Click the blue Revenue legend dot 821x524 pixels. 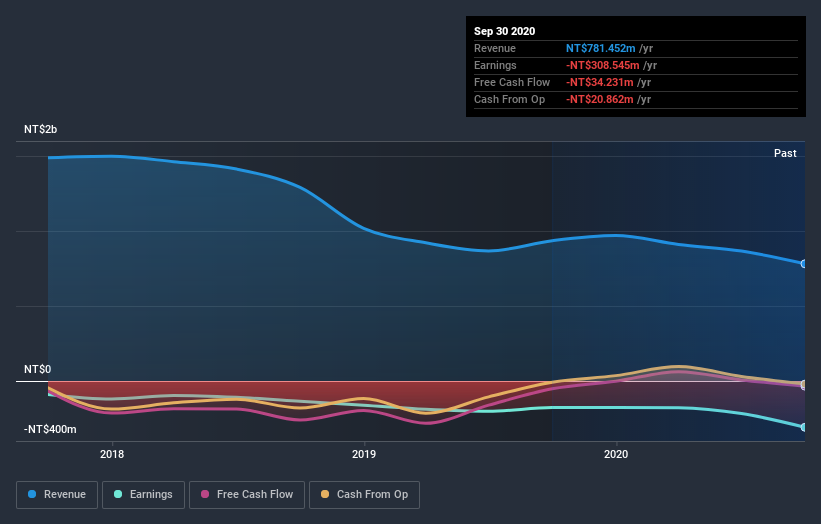[x=32, y=494]
